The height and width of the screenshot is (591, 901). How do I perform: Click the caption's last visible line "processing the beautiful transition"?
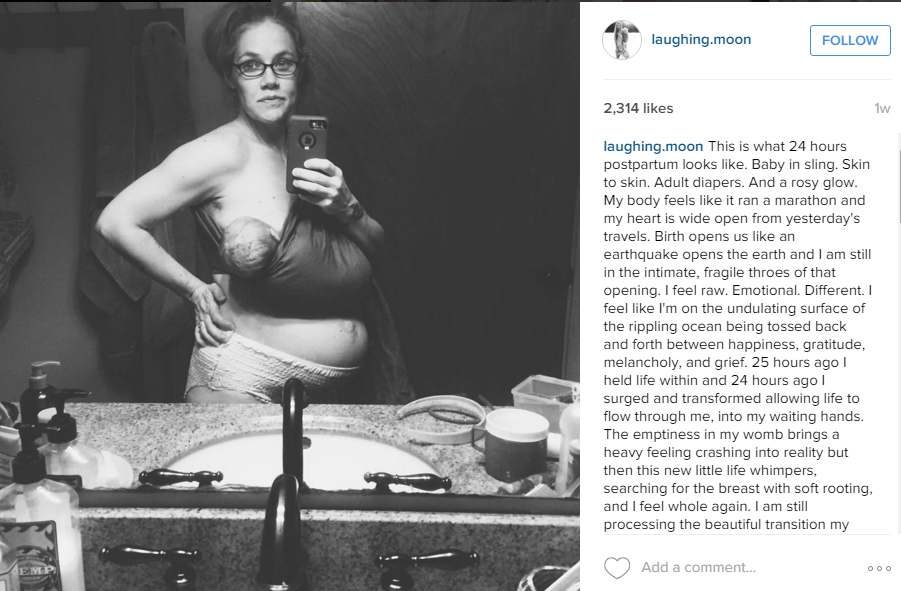pyautogui.click(x=726, y=524)
